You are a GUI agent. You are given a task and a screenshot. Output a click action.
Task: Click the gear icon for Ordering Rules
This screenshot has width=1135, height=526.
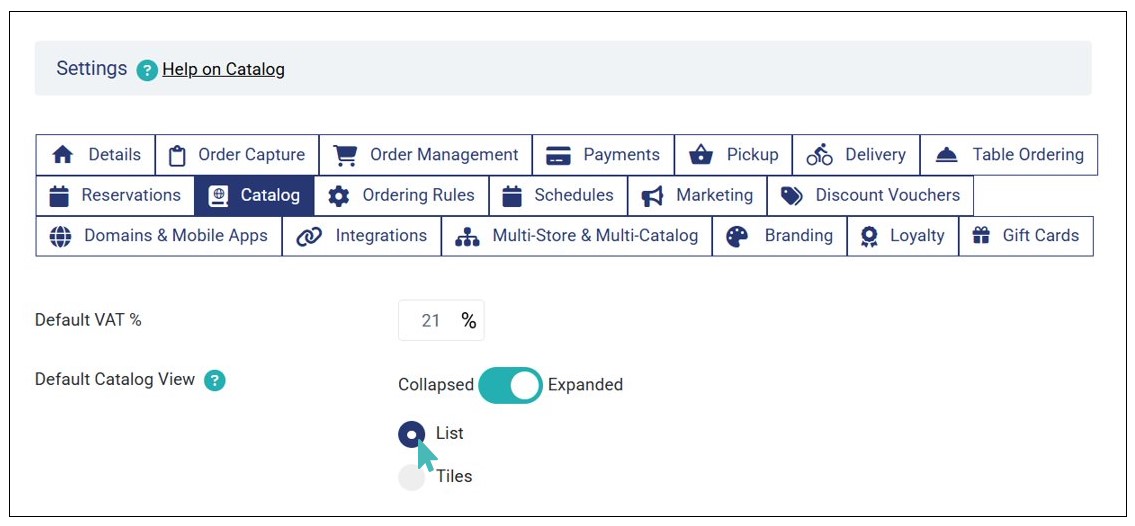(339, 196)
